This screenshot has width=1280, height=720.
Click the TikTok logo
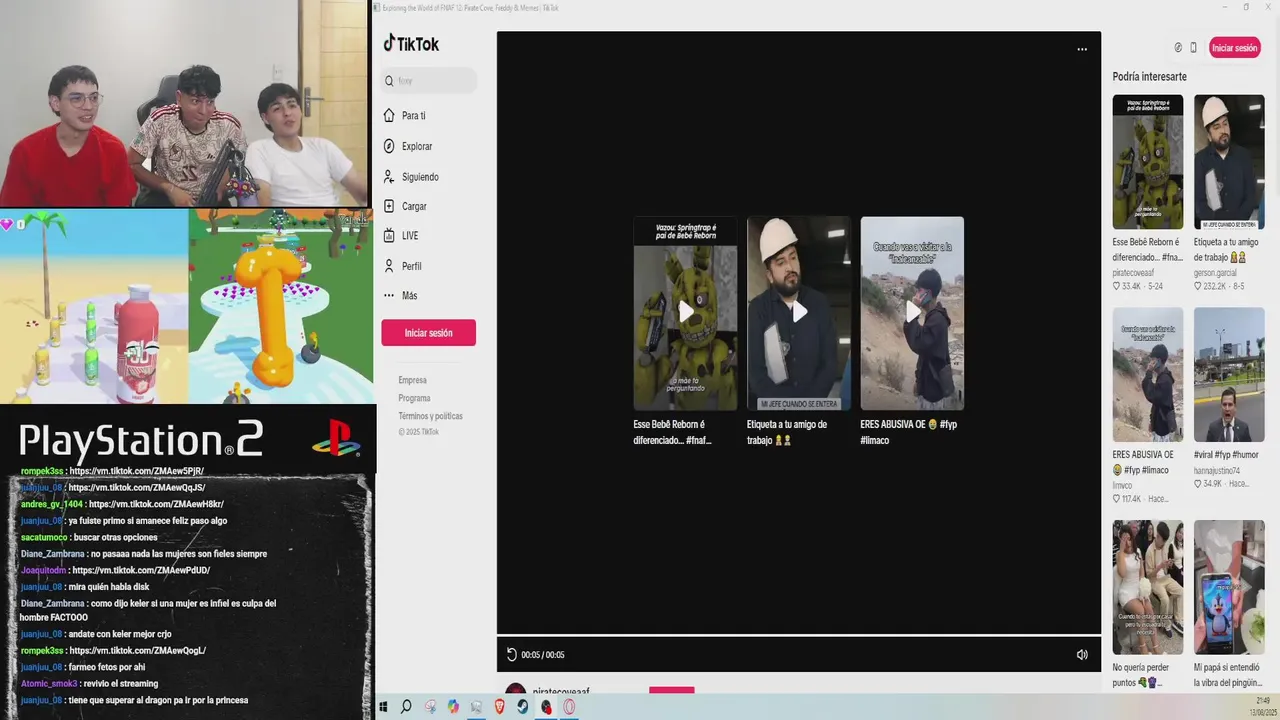(411, 44)
